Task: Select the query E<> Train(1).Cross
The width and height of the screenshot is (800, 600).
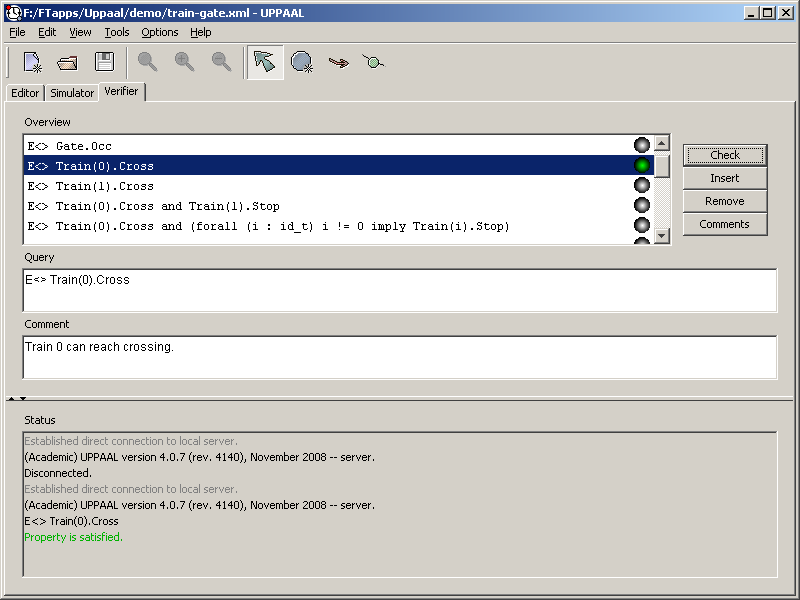Action: [338, 186]
